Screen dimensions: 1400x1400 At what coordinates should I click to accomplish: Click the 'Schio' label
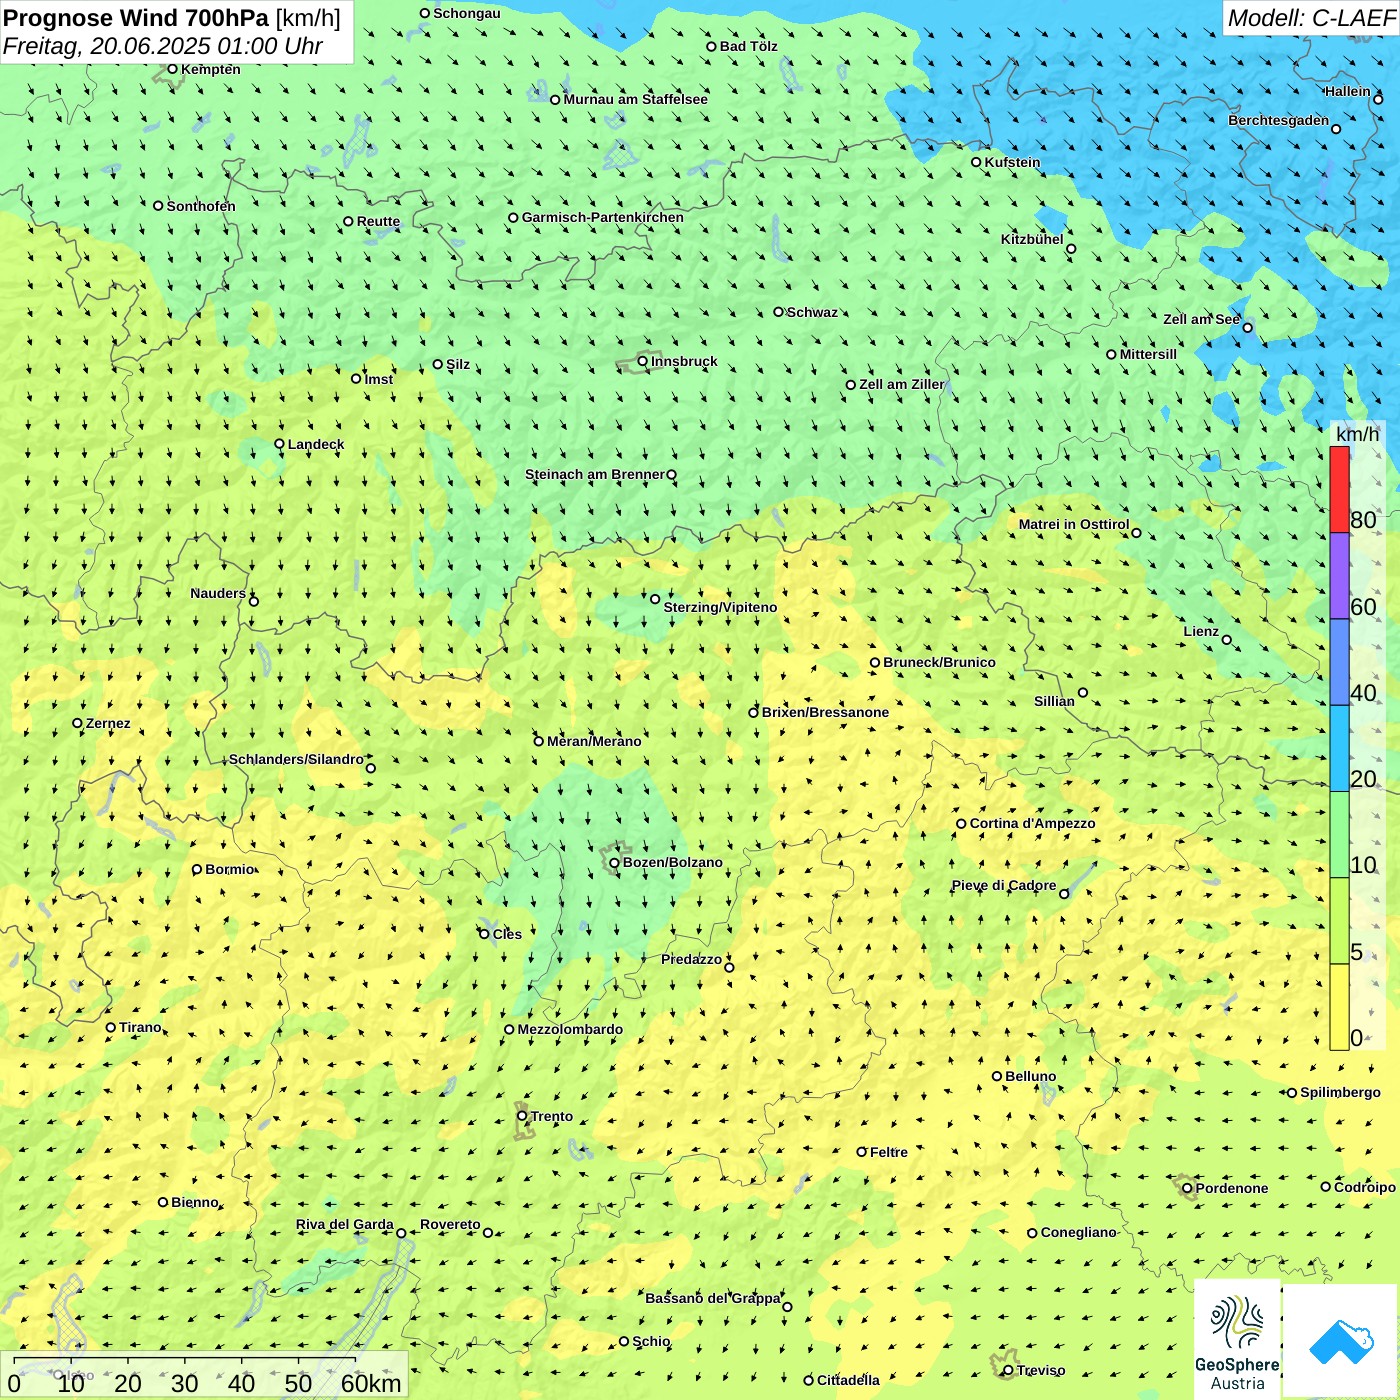(651, 1341)
